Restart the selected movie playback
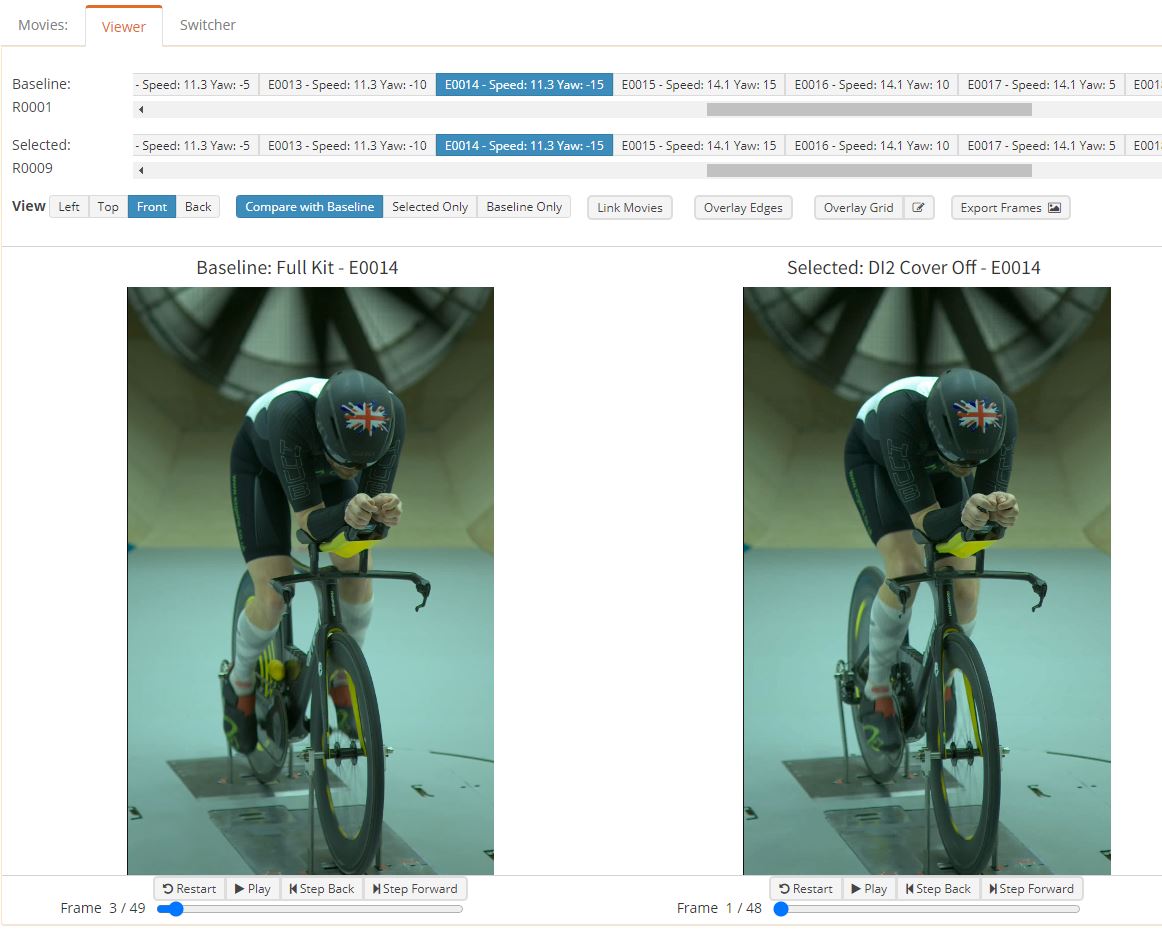Image resolution: width=1162 pixels, height=931 pixels. pos(805,888)
